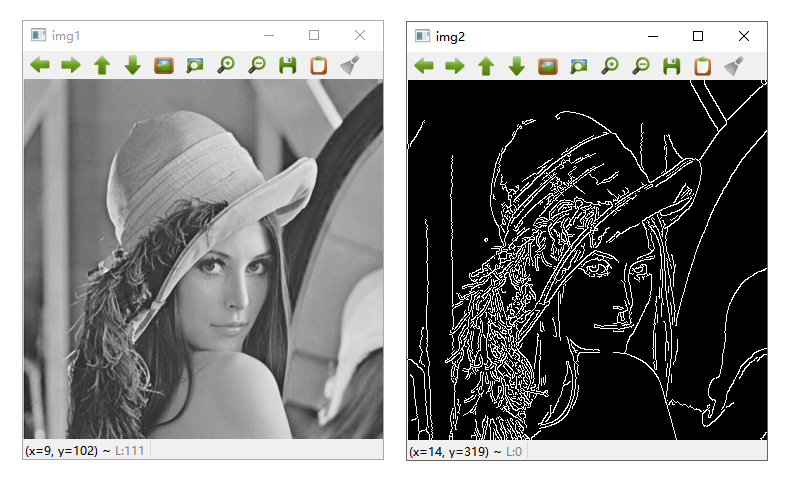Click the grayscale photo in img1
788x482 pixels.
(203, 259)
